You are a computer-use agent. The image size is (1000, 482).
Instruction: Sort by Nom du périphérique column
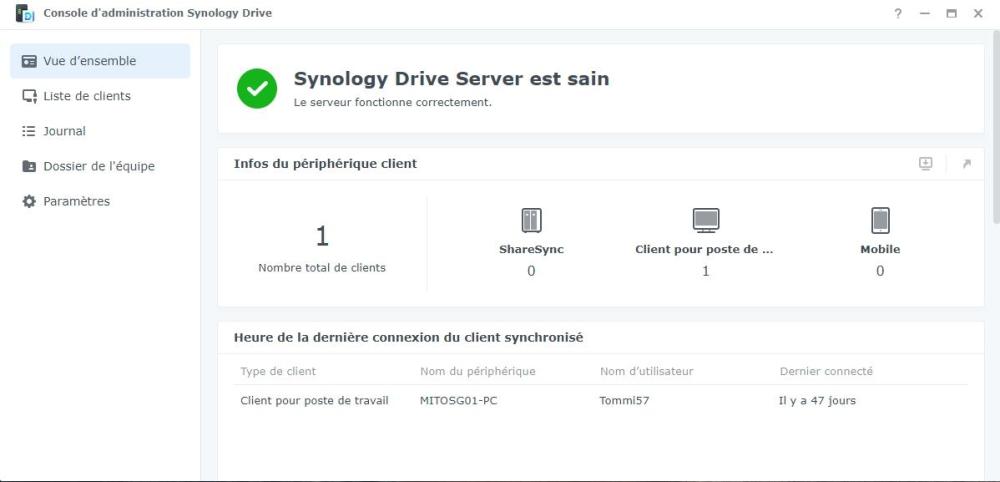coord(478,371)
